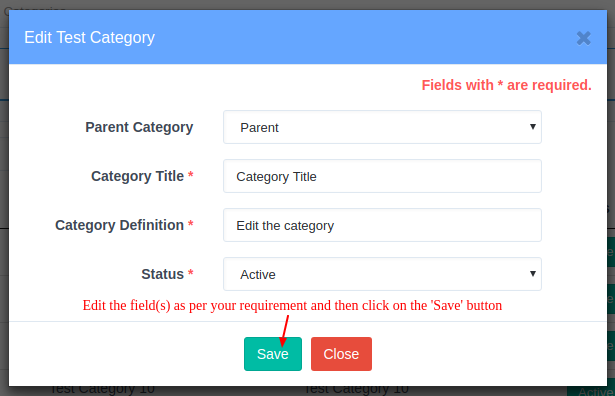This screenshot has width=615, height=396.
Task: Click the red arrow pointing at Save
Action: point(284,331)
